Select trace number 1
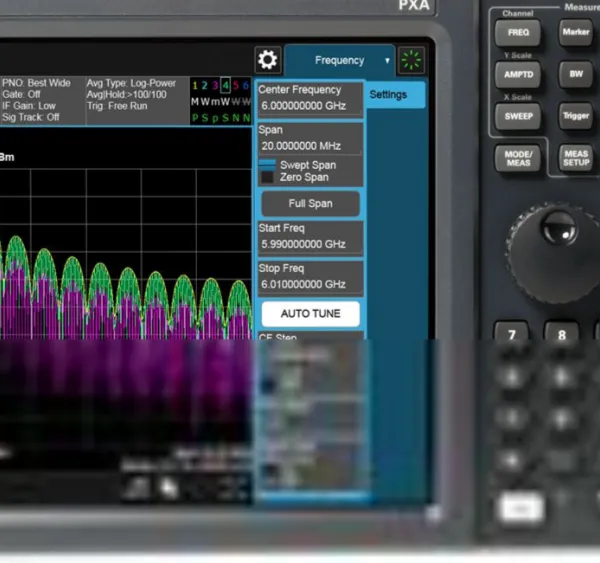Viewport: 600px width, 563px height. (x=195, y=85)
